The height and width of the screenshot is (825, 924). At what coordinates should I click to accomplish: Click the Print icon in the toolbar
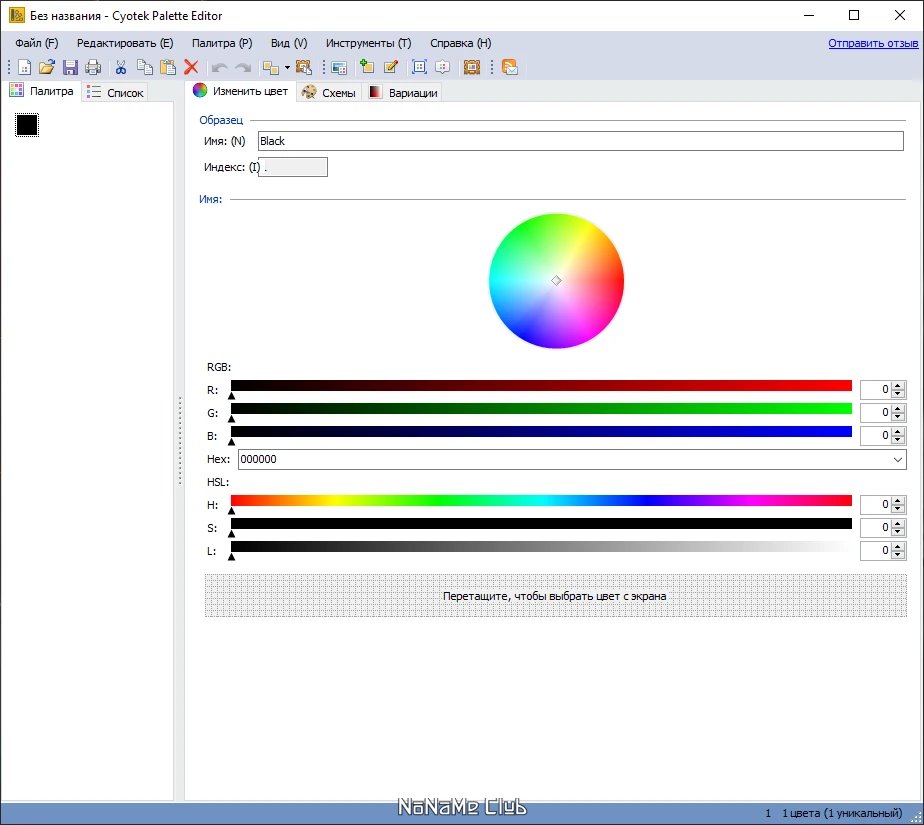click(93, 67)
